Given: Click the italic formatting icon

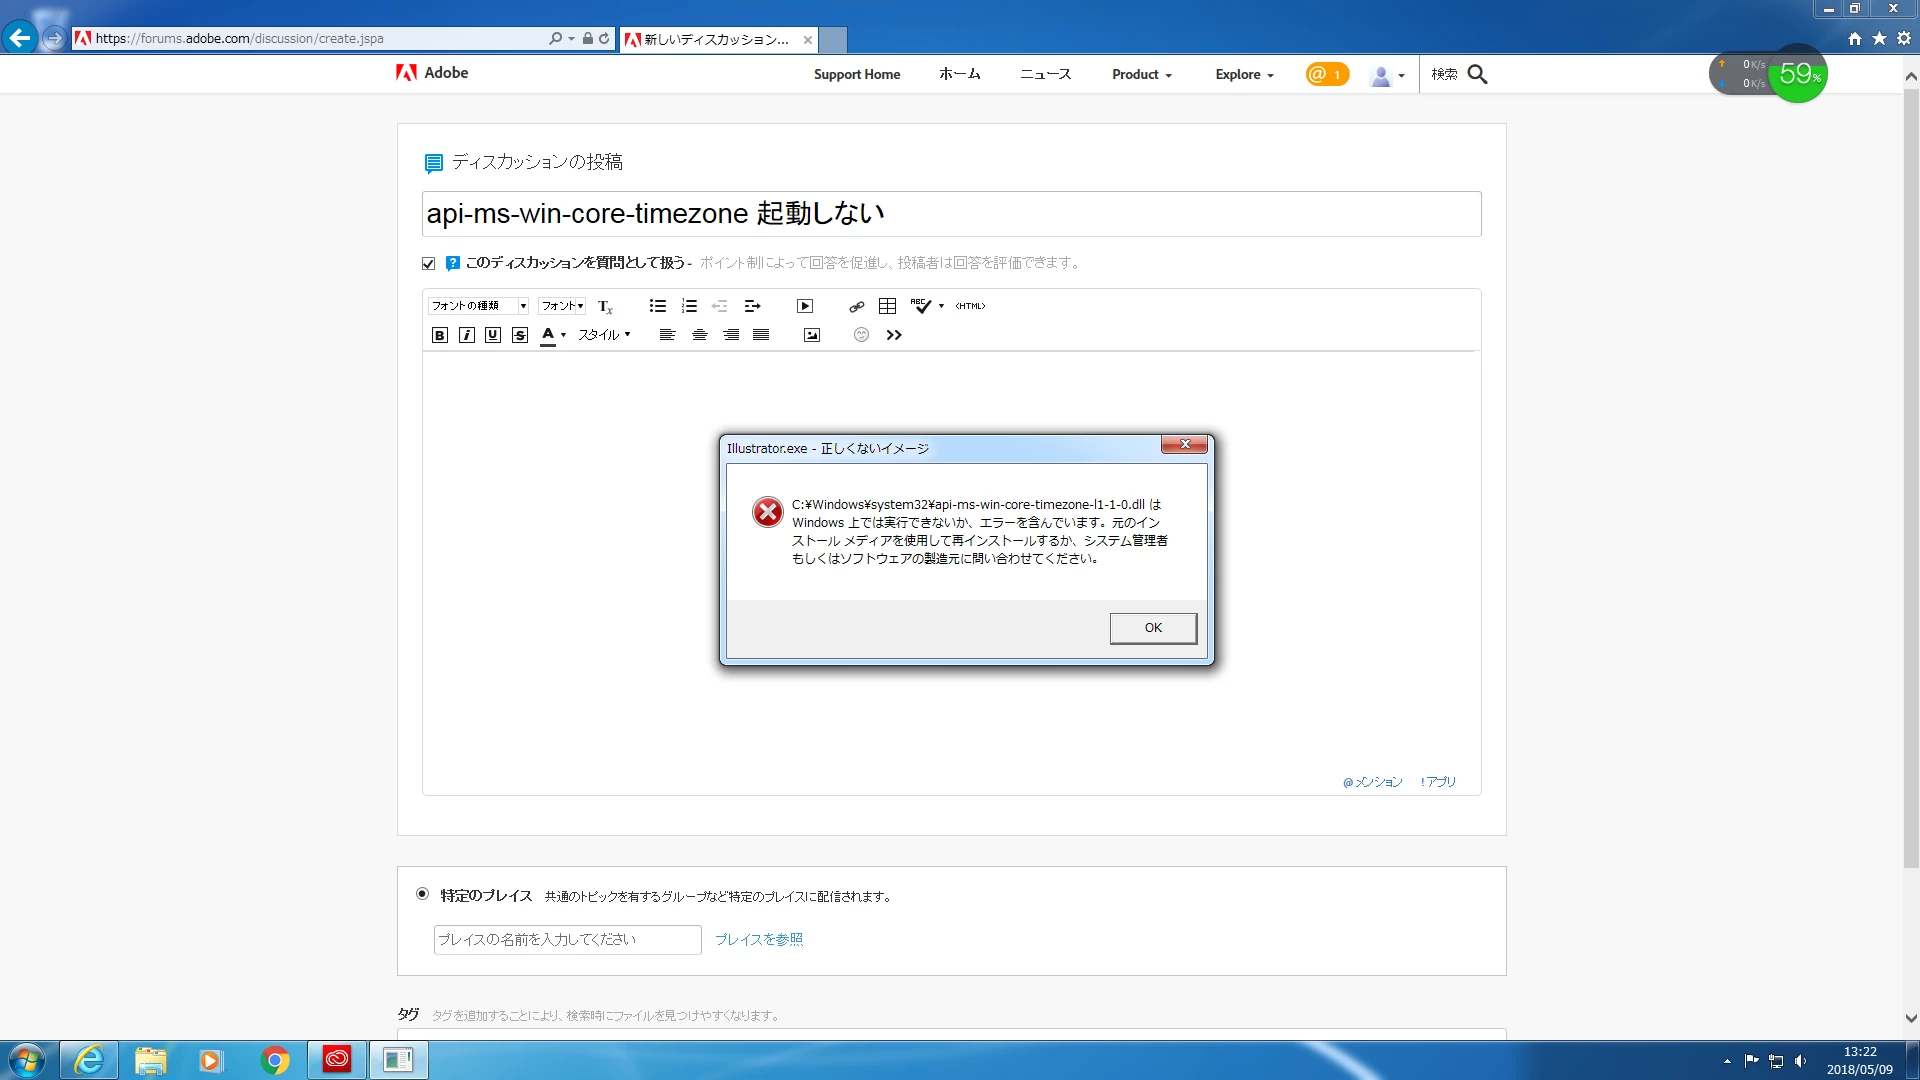Looking at the screenshot, I should (x=466, y=335).
